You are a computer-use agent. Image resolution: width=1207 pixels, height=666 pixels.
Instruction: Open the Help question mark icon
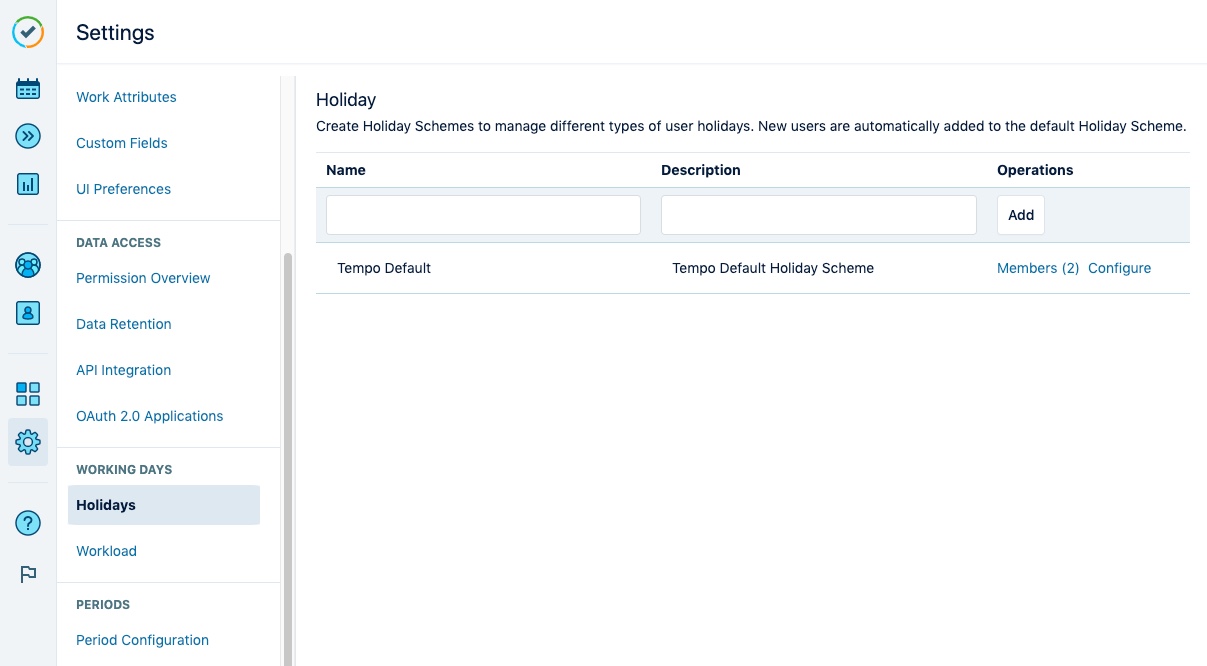pyautogui.click(x=28, y=523)
